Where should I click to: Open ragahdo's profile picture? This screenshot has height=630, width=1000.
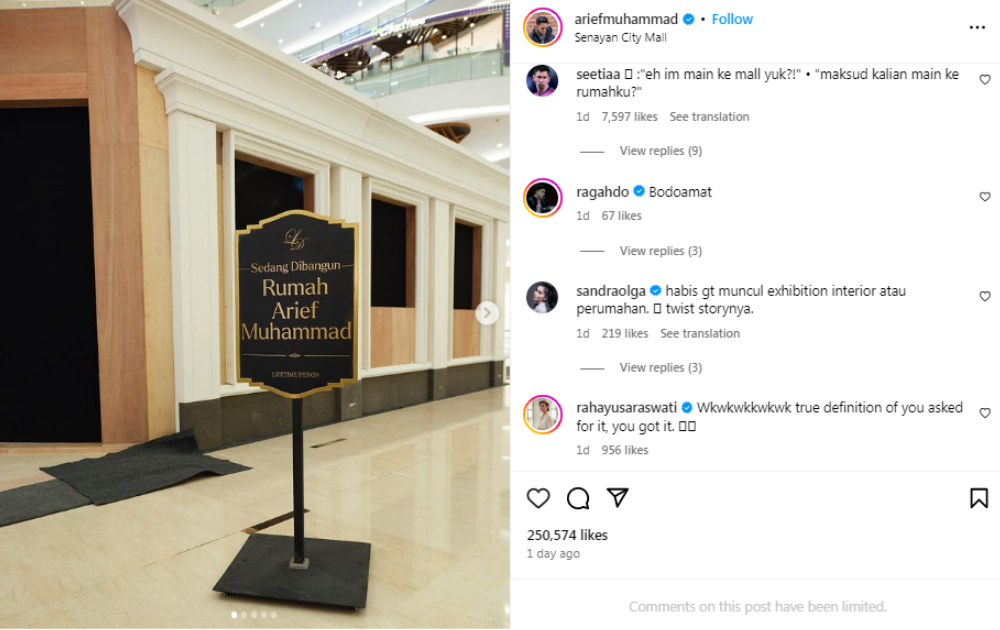542,198
